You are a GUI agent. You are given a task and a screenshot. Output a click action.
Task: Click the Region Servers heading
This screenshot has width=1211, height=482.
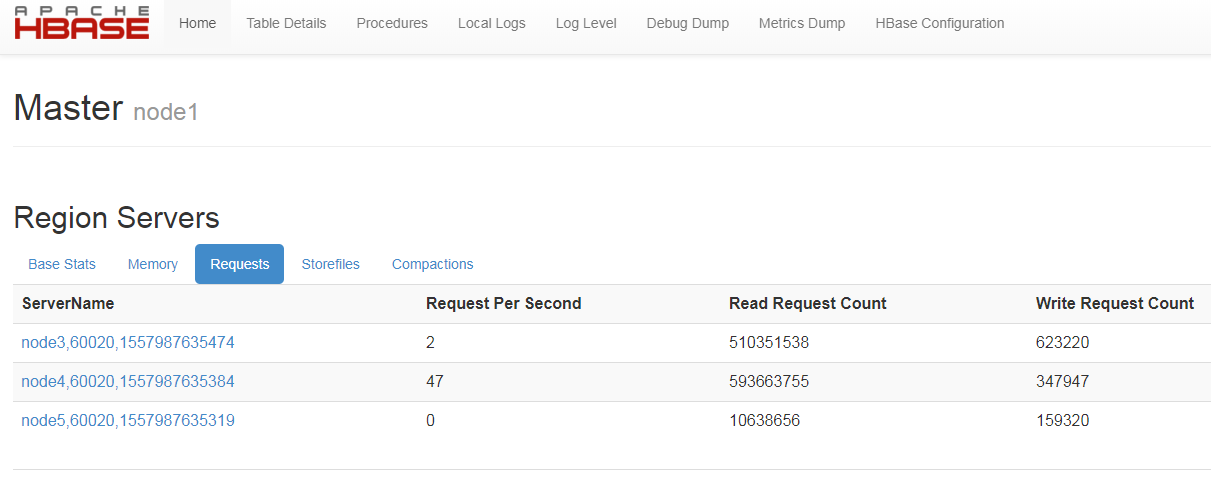117,218
